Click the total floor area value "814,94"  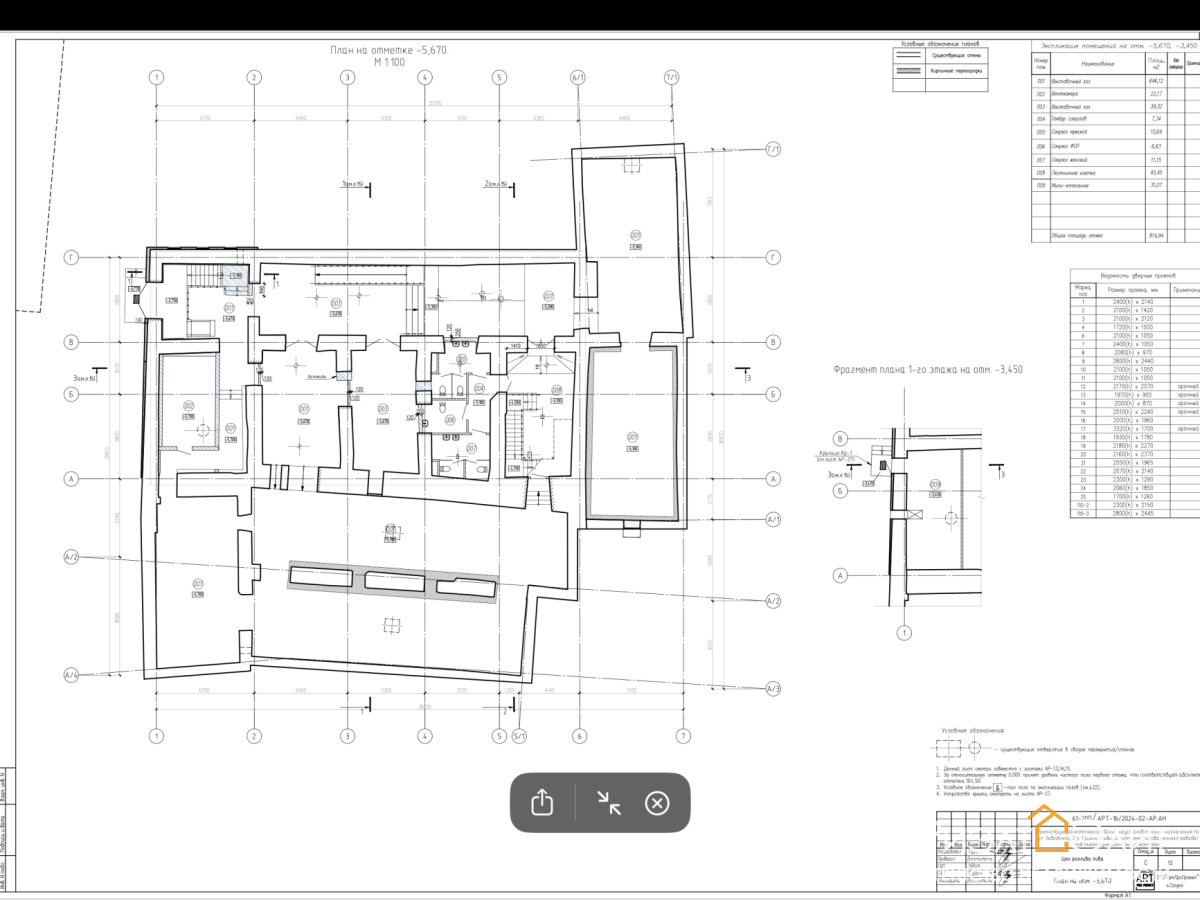pos(1156,236)
